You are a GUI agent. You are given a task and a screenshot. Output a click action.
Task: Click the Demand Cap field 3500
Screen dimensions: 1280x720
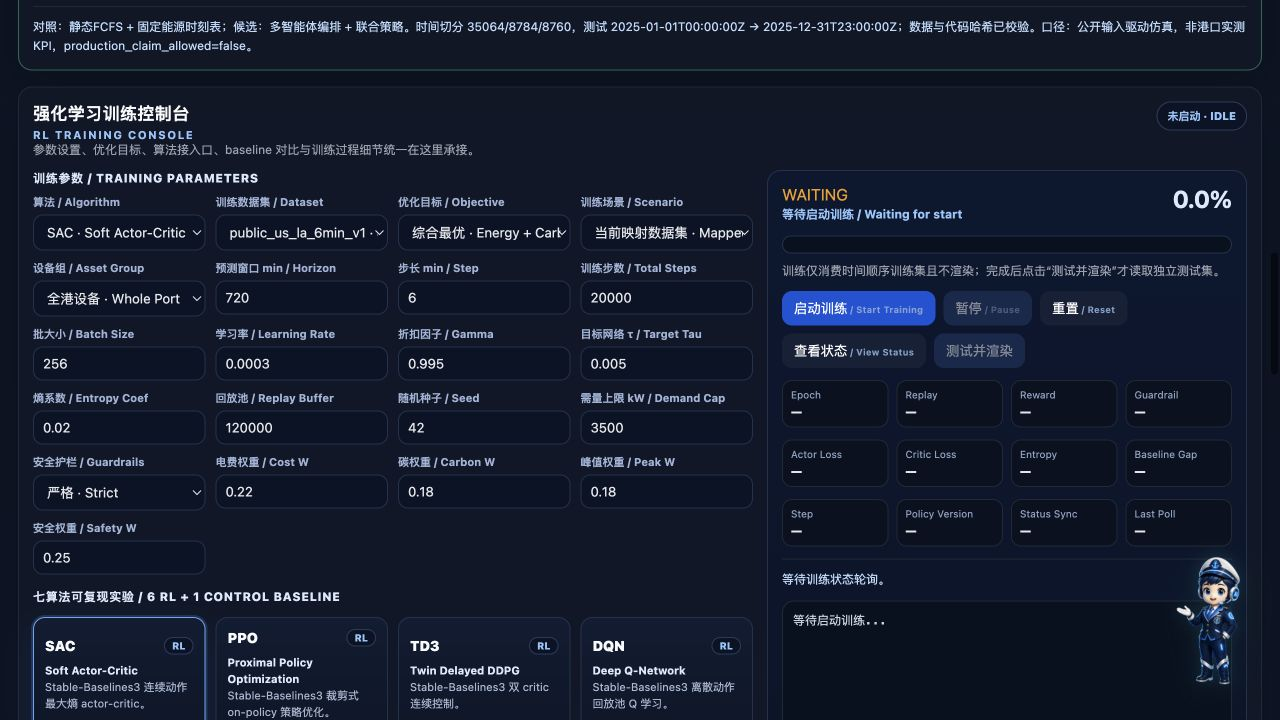click(x=666, y=428)
